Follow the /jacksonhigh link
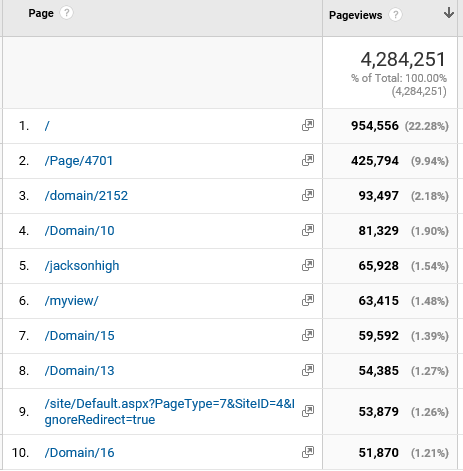Image resolution: width=463 pixels, height=471 pixels. pyautogui.click(x=82, y=266)
